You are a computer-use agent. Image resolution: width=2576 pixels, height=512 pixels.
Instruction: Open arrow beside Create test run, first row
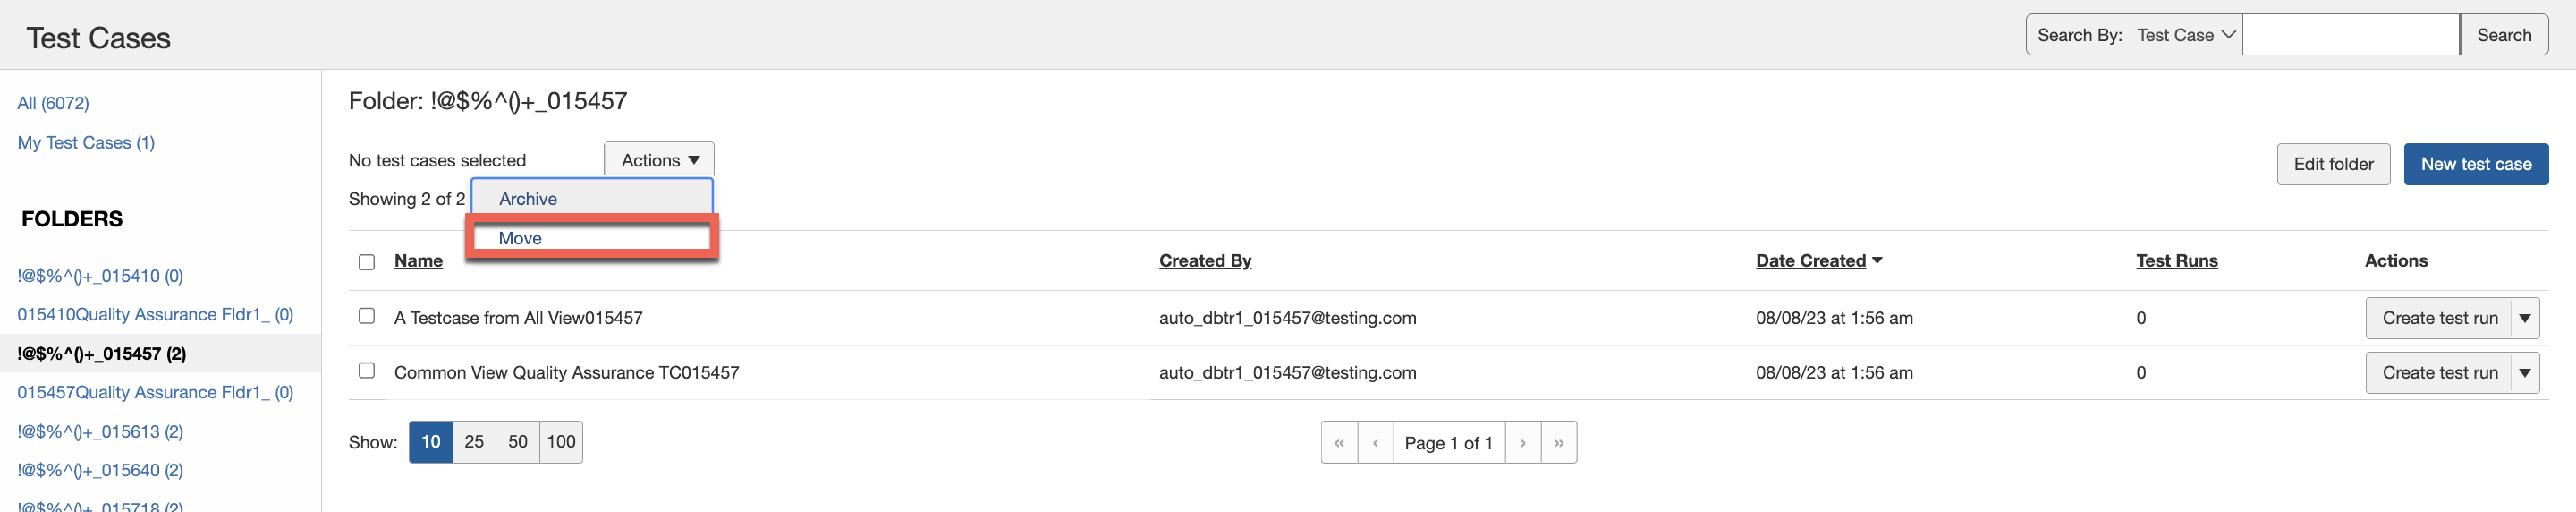click(x=2524, y=319)
